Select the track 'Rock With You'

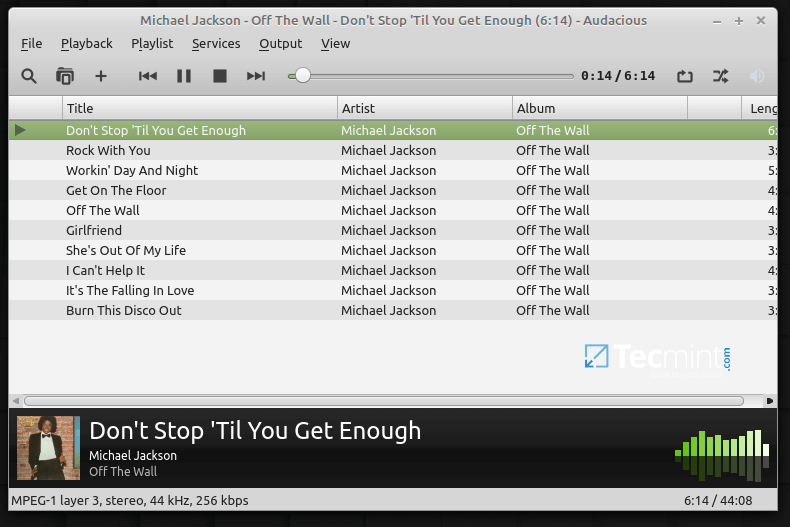[393, 151]
